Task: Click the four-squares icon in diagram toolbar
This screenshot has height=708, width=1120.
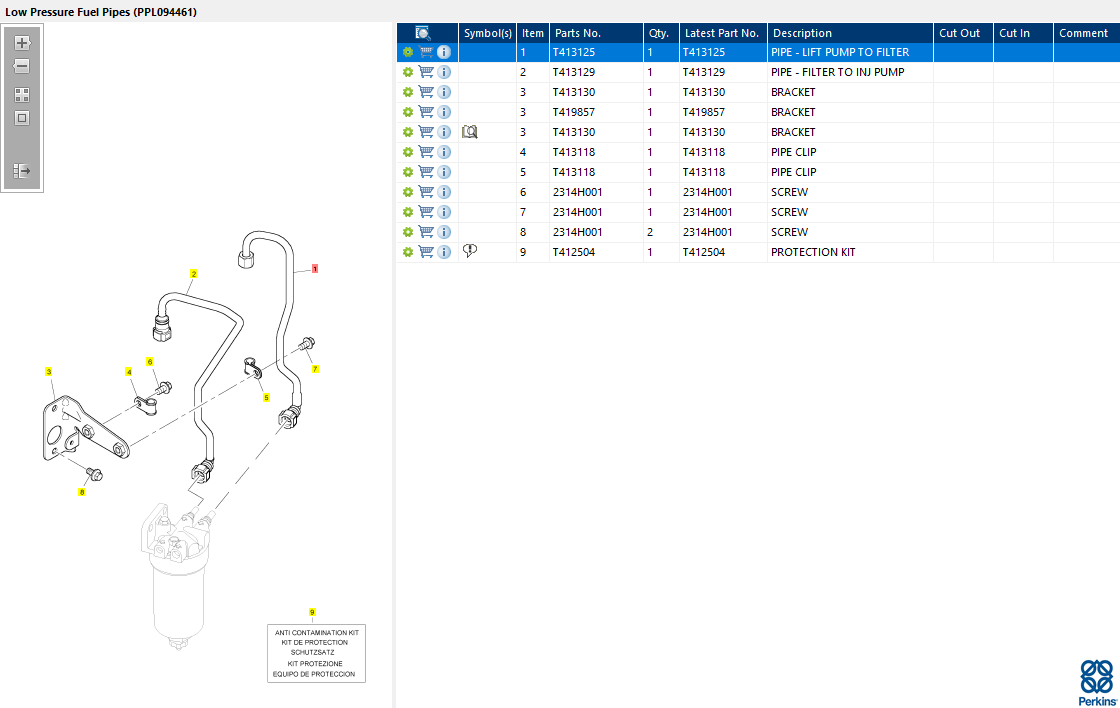Action: click(22, 95)
